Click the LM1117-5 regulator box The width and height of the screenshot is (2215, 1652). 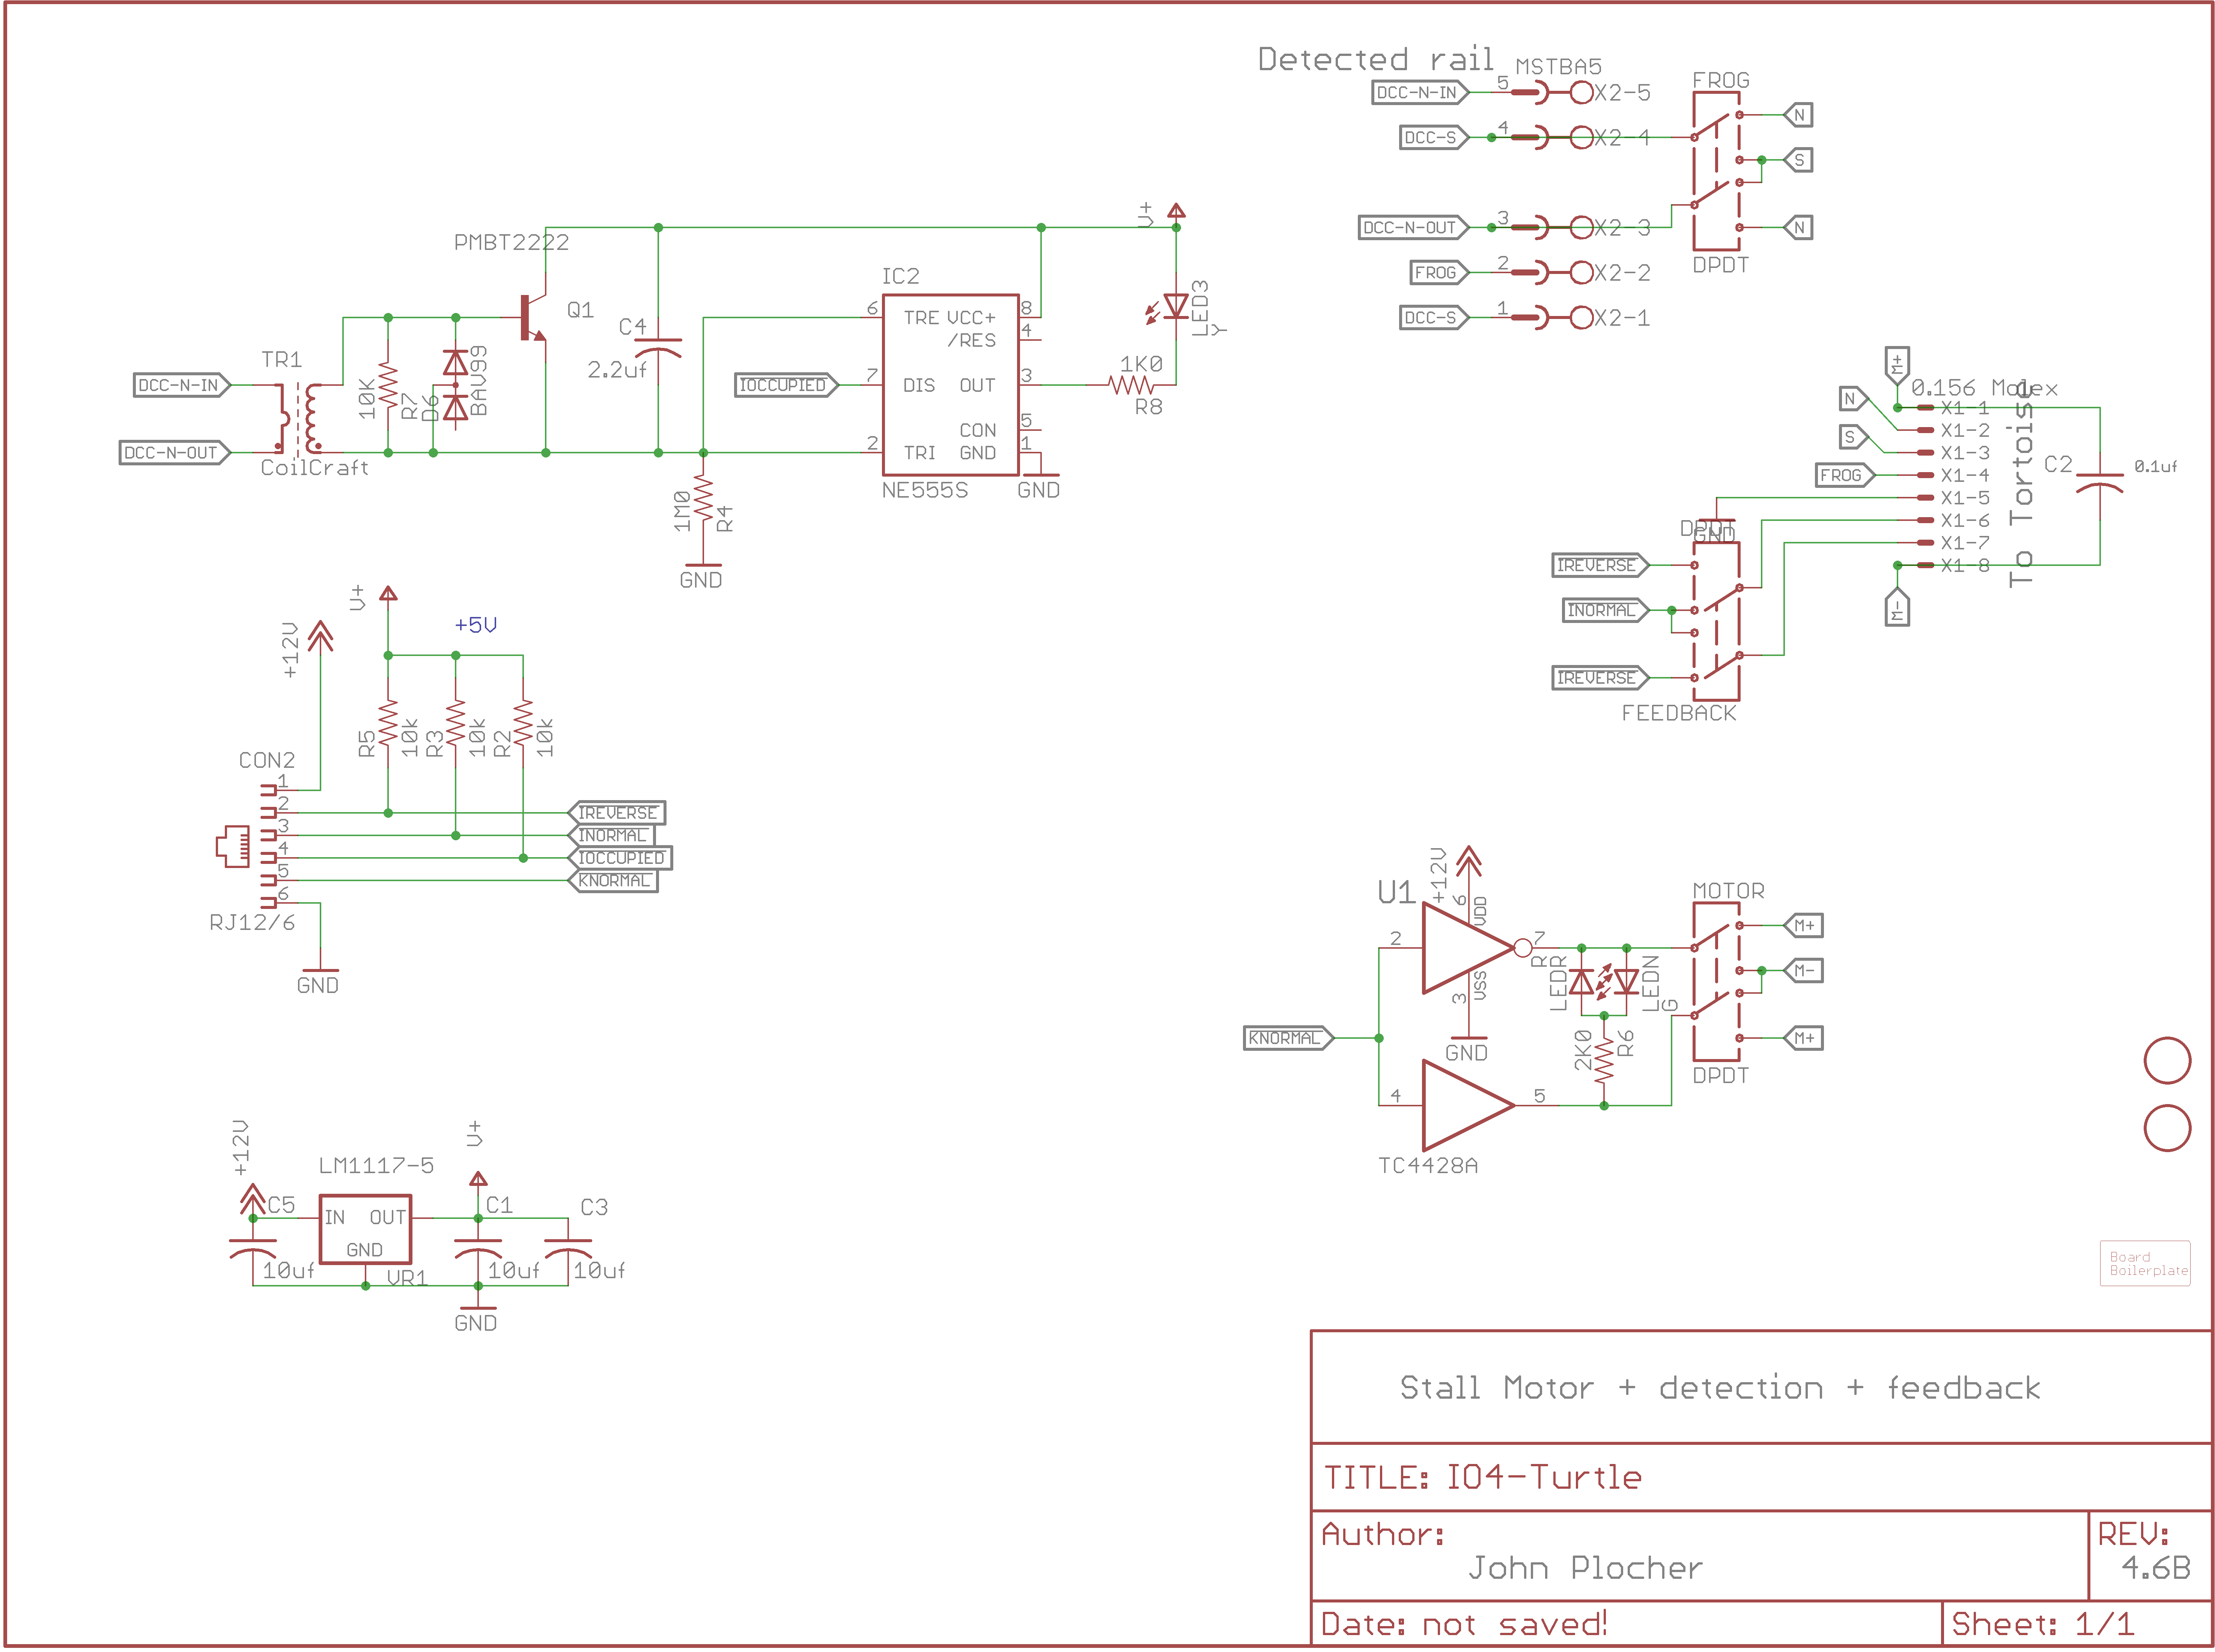click(365, 1229)
